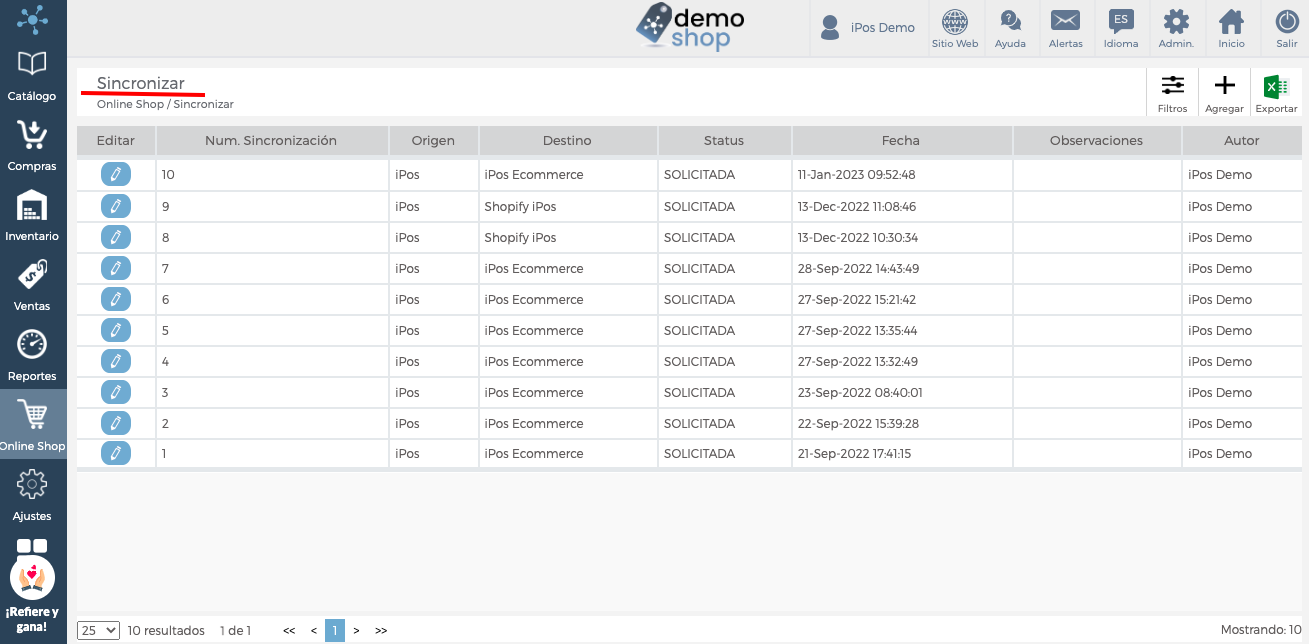Viewport: 1309px width, 644px height.
Task: Go to Inicio home icon
Action: [x=1232, y=28]
